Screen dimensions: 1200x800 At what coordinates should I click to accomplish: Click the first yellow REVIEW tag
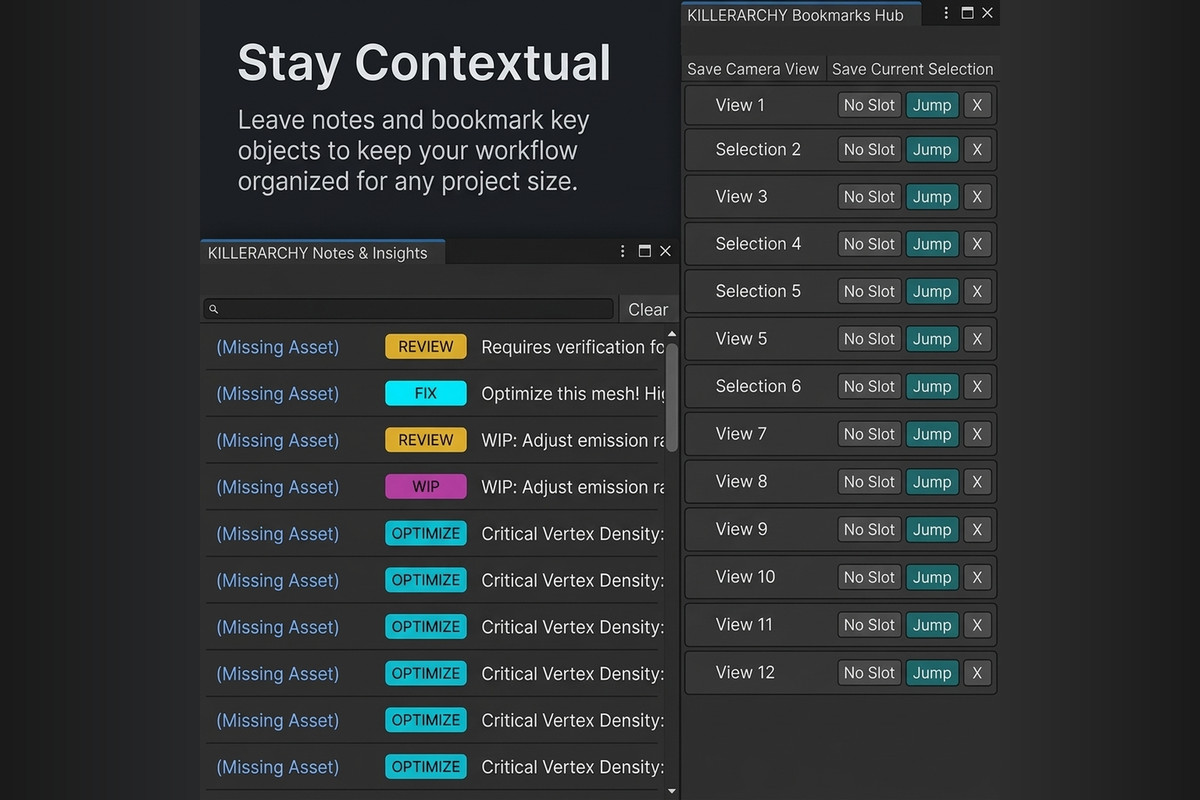click(426, 347)
